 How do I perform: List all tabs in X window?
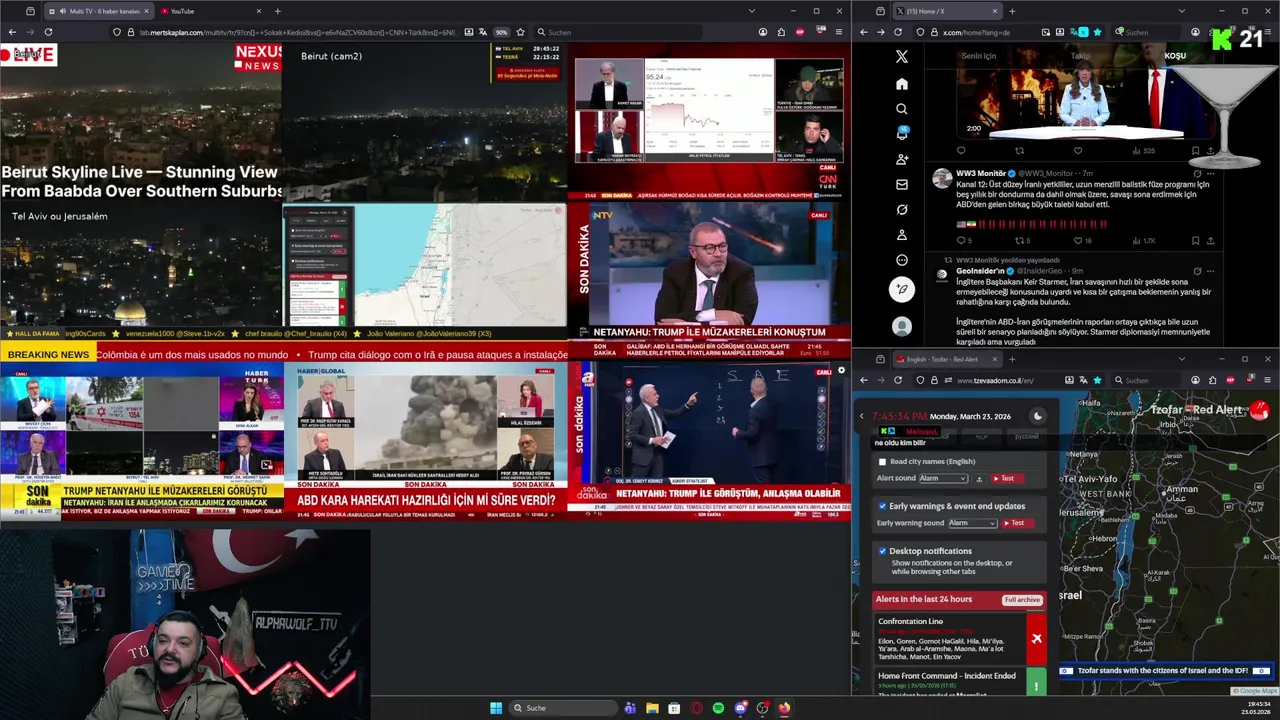click(1181, 11)
